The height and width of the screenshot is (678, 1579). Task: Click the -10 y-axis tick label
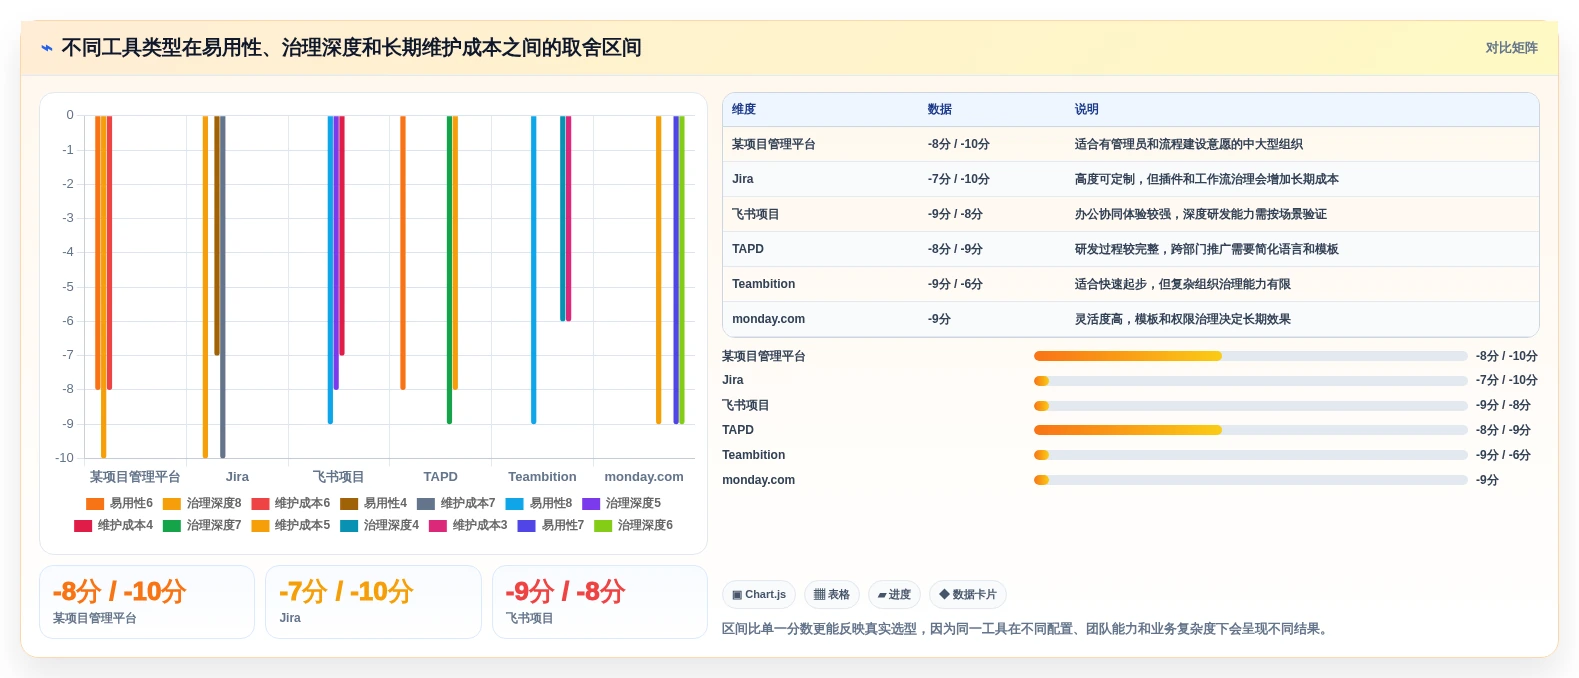click(x=65, y=458)
